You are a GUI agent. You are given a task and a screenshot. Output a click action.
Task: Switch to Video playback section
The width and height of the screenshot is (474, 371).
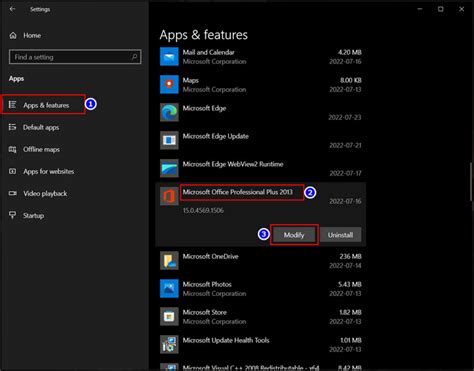(x=45, y=193)
